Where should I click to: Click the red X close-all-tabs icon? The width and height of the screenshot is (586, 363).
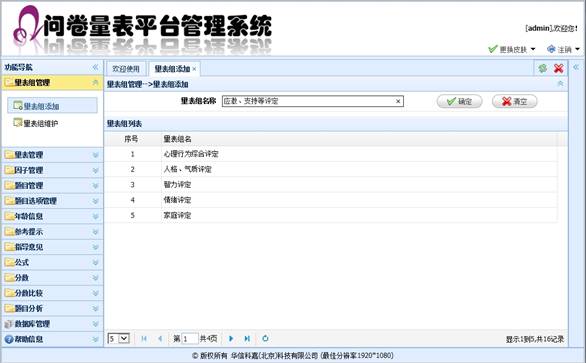pyautogui.click(x=559, y=68)
